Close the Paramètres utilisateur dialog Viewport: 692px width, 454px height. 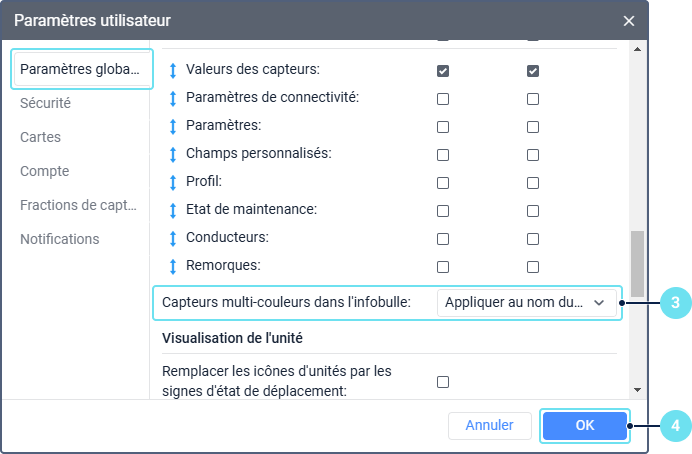coord(629,20)
